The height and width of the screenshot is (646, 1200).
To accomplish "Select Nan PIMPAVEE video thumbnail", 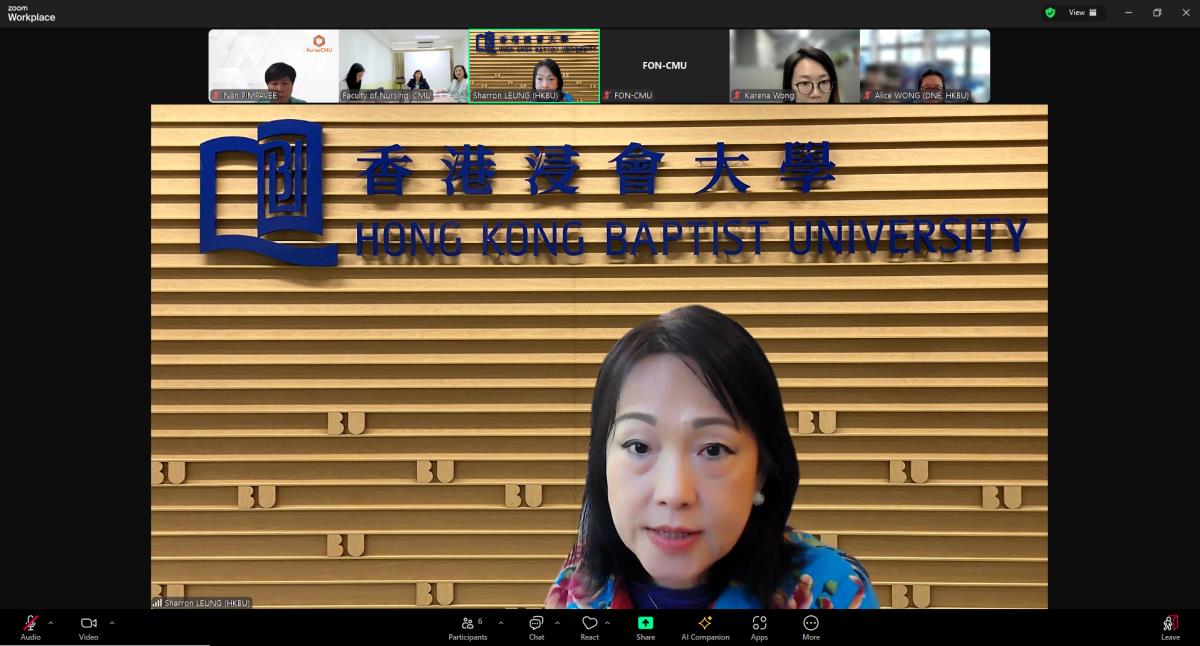I will pyautogui.click(x=274, y=66).
